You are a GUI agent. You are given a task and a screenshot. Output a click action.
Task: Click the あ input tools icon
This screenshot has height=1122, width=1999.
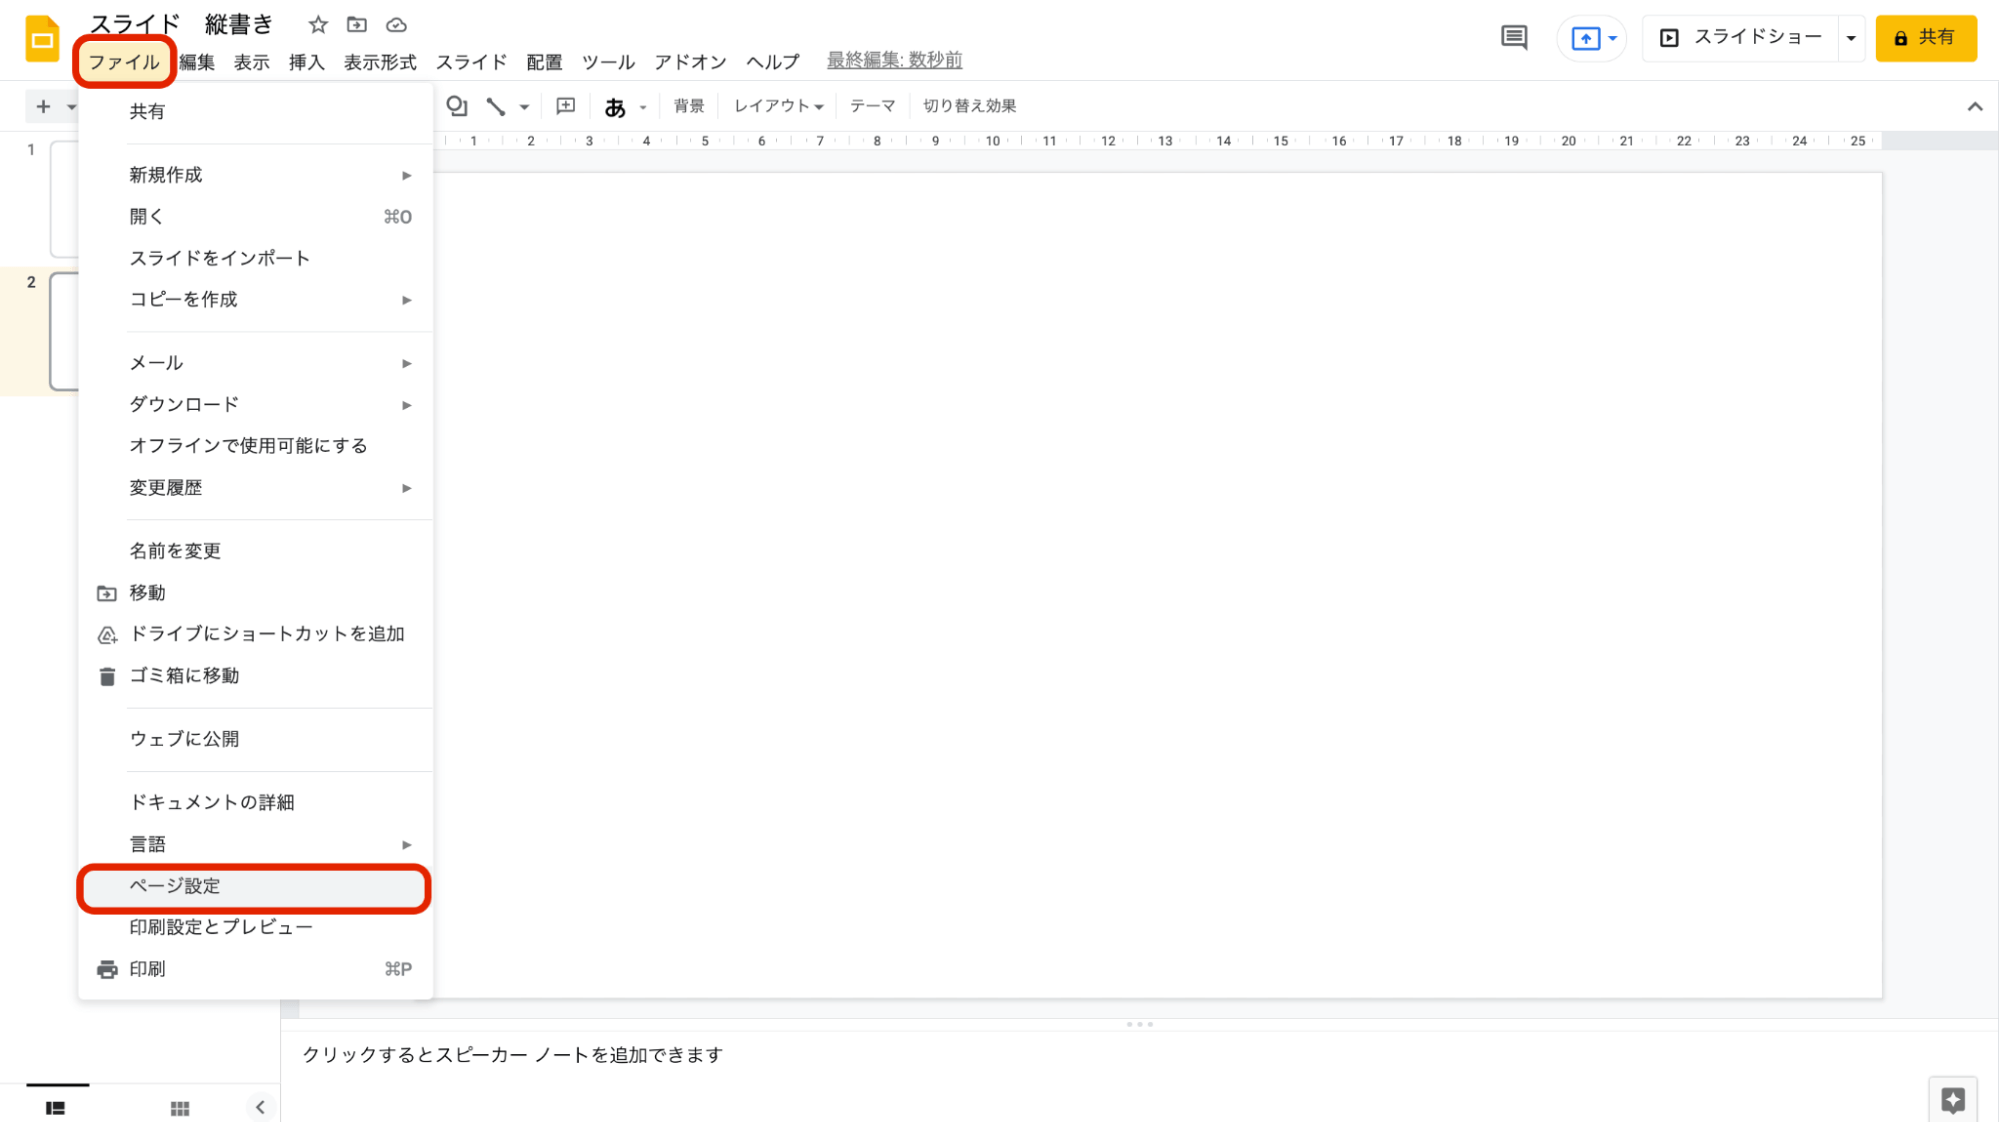pyautogui.click(x=615, y=107)
